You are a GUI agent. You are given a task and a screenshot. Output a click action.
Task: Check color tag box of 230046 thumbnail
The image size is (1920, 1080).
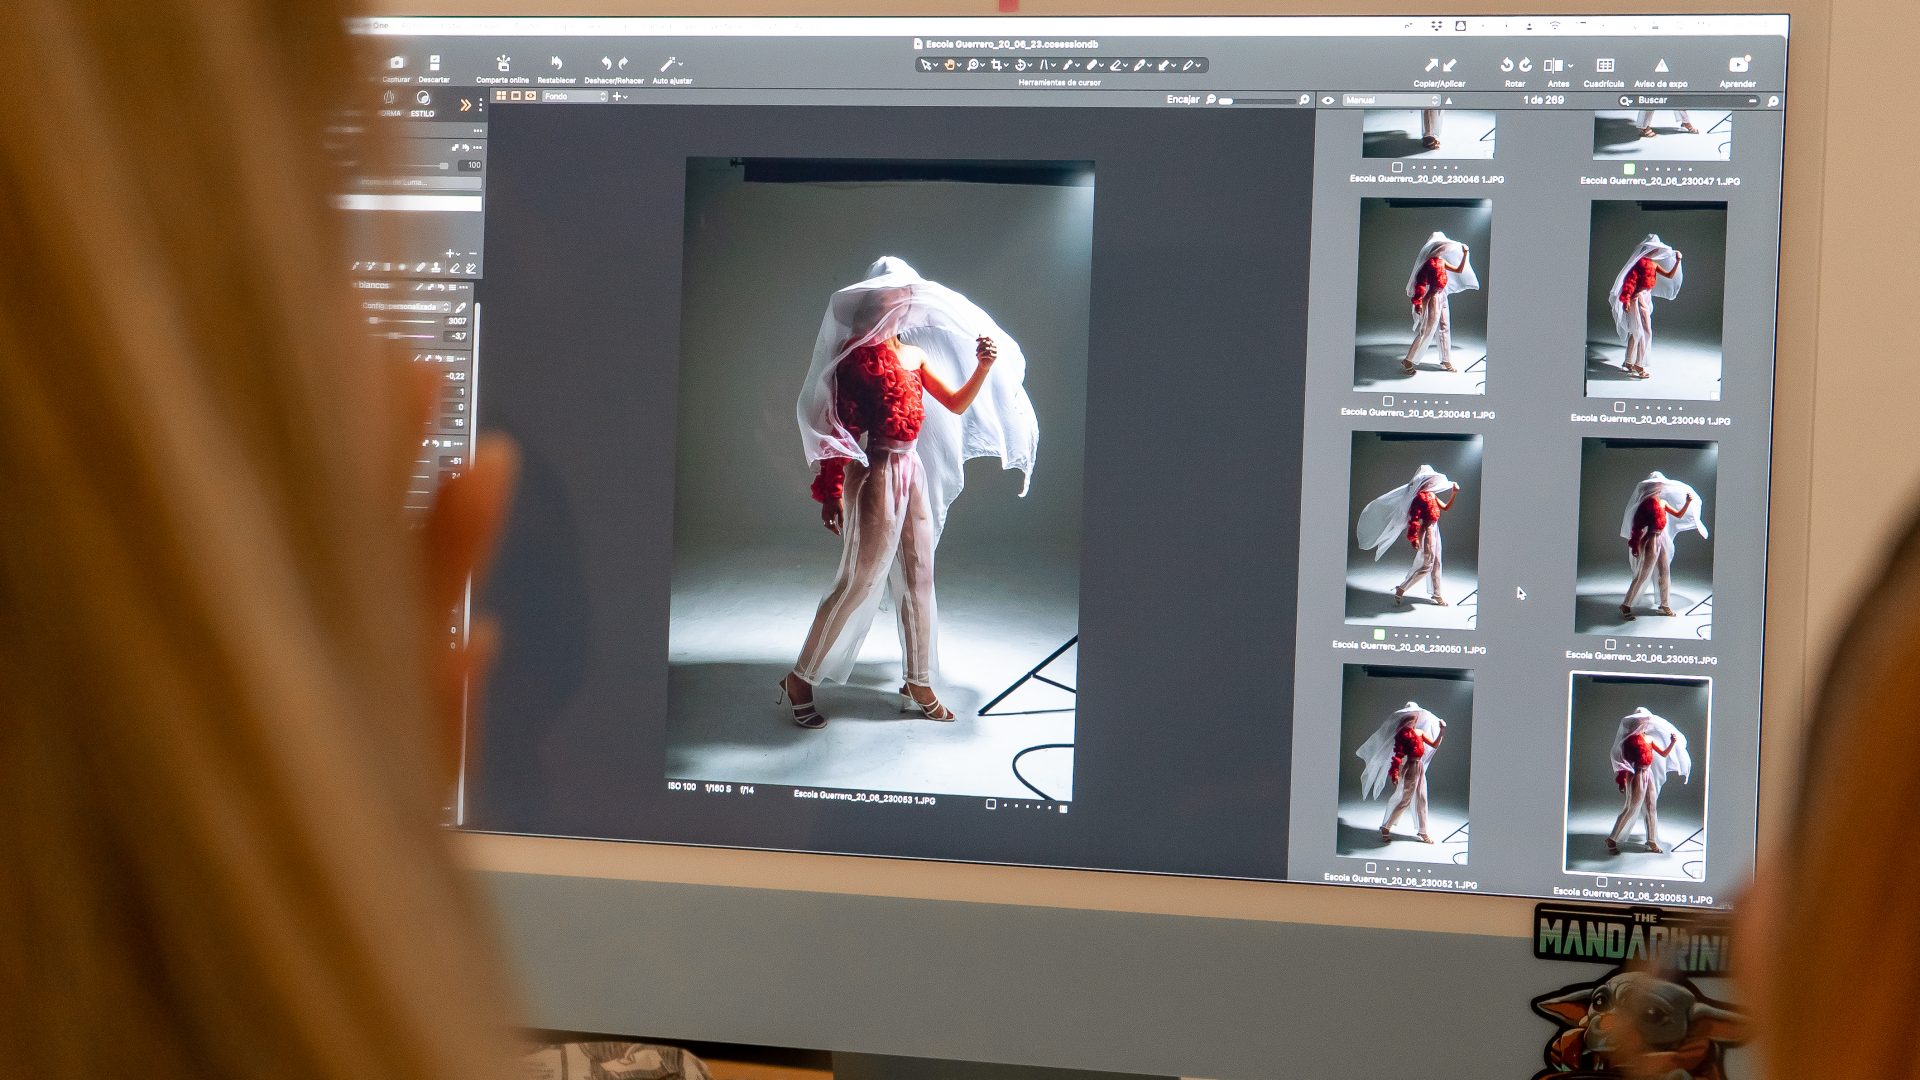click(x=1397, y=167)
